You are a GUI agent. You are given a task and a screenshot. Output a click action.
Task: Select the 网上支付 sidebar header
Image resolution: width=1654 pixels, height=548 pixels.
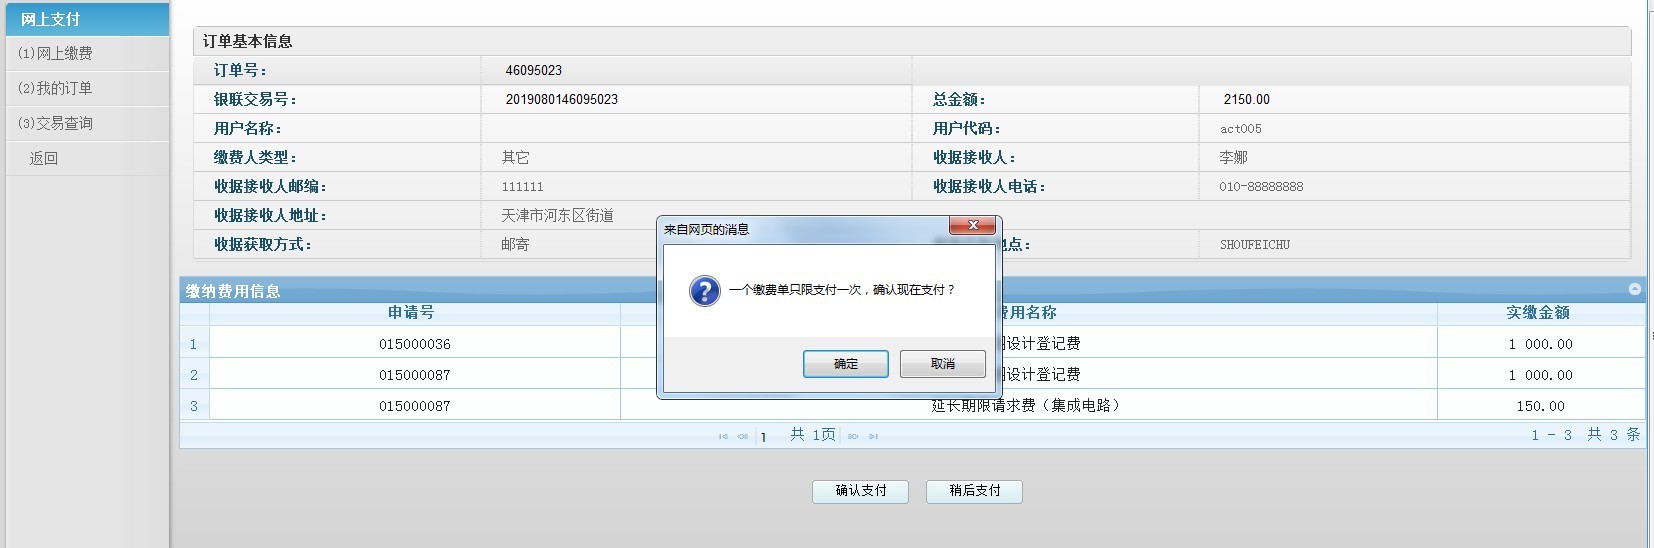coord(51,19)
